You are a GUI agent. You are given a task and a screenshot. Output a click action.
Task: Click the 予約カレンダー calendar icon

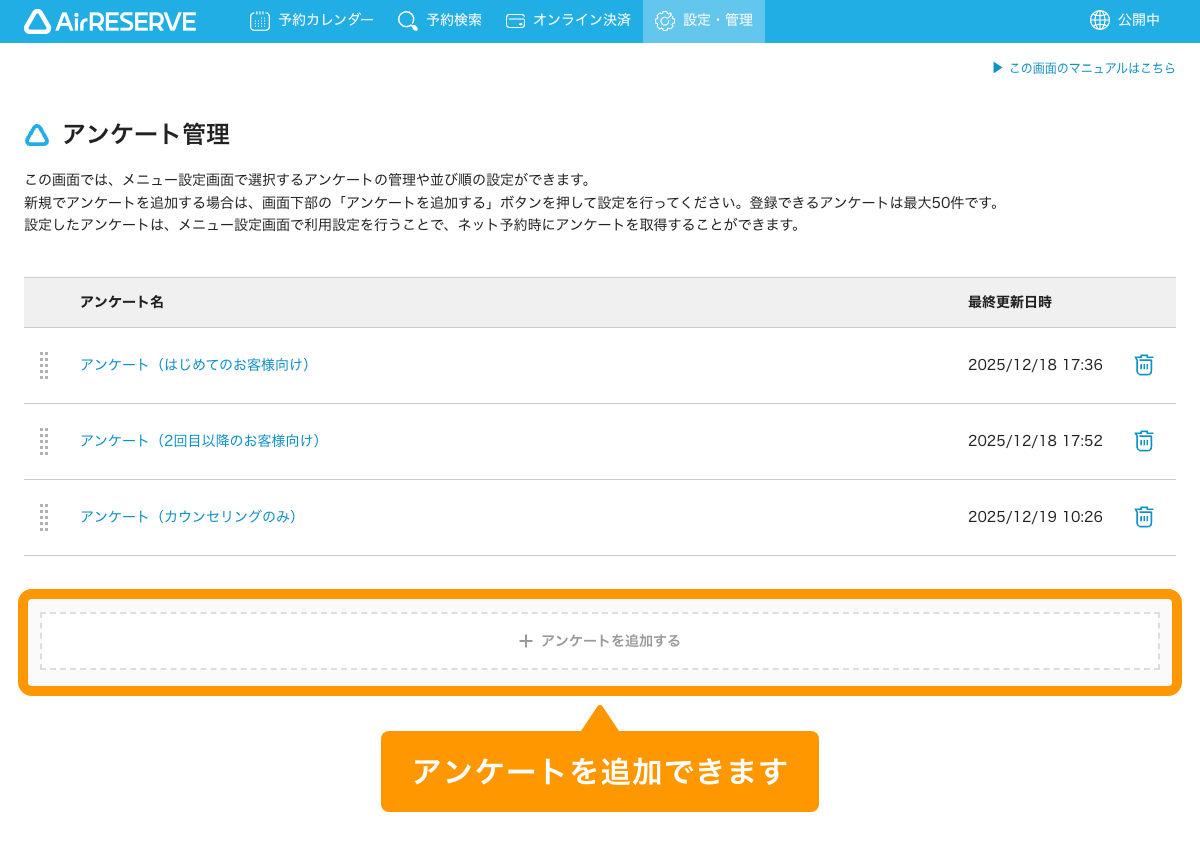coord(259,19)
